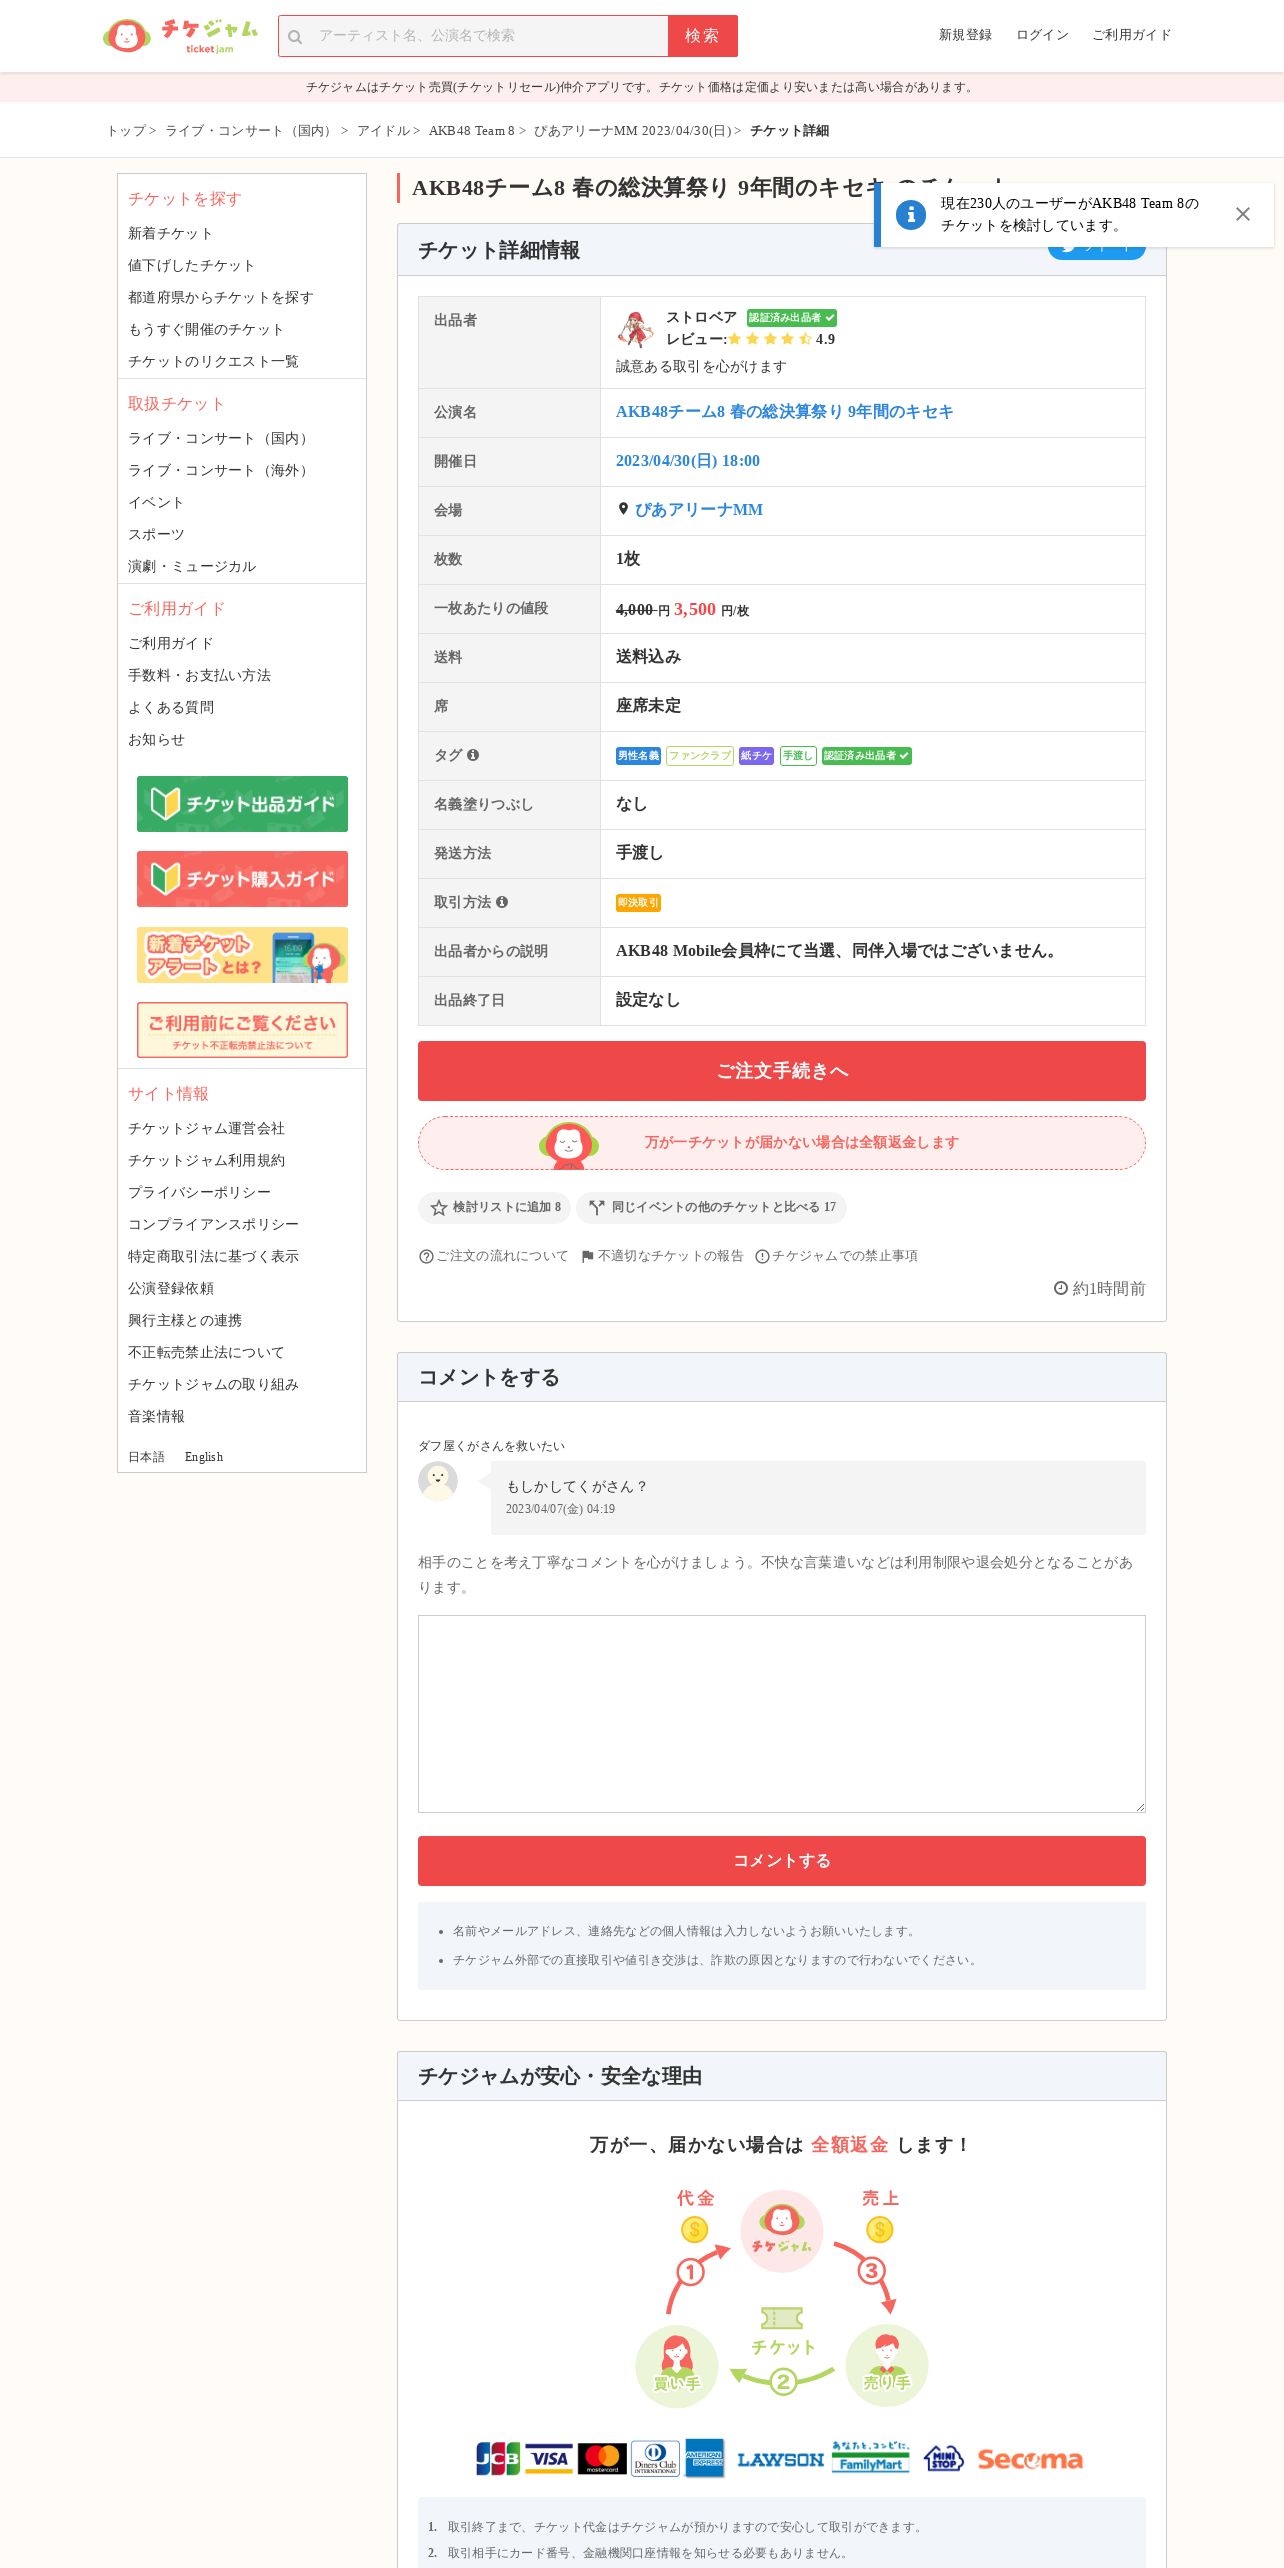Click the ご注文手続きへ order button
The width and height of the screenshot is (1284, 2568).
[782, 1071]
